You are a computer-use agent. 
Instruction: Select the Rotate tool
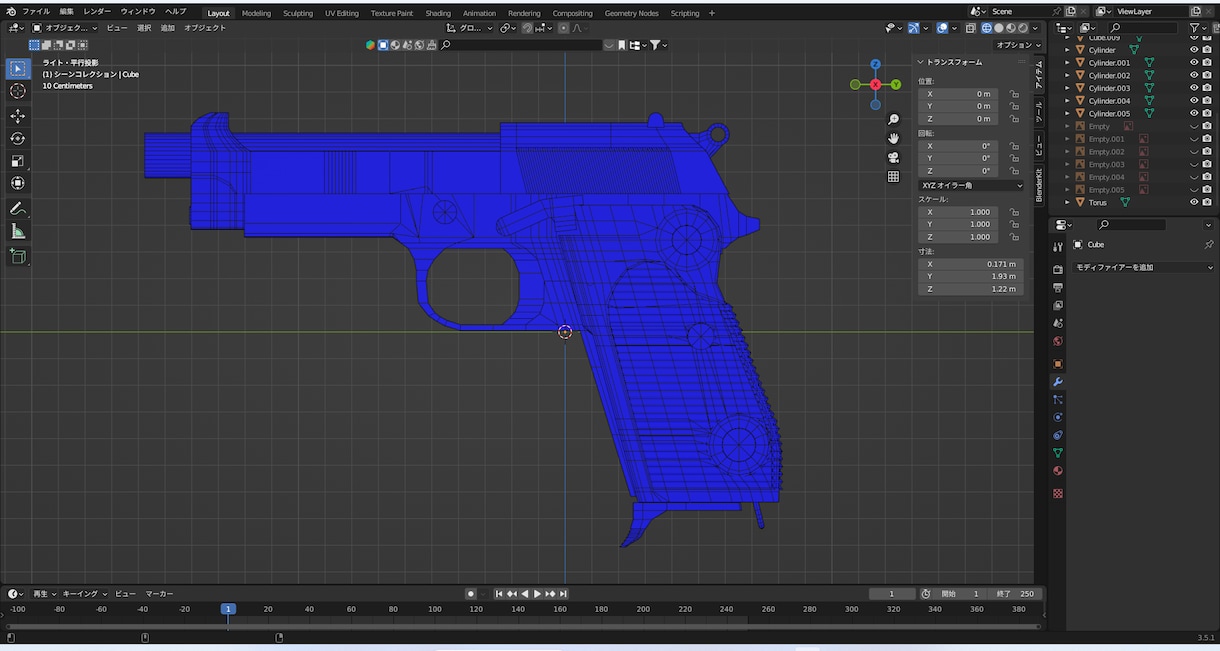pyautogui.click(x=18, y=138)
